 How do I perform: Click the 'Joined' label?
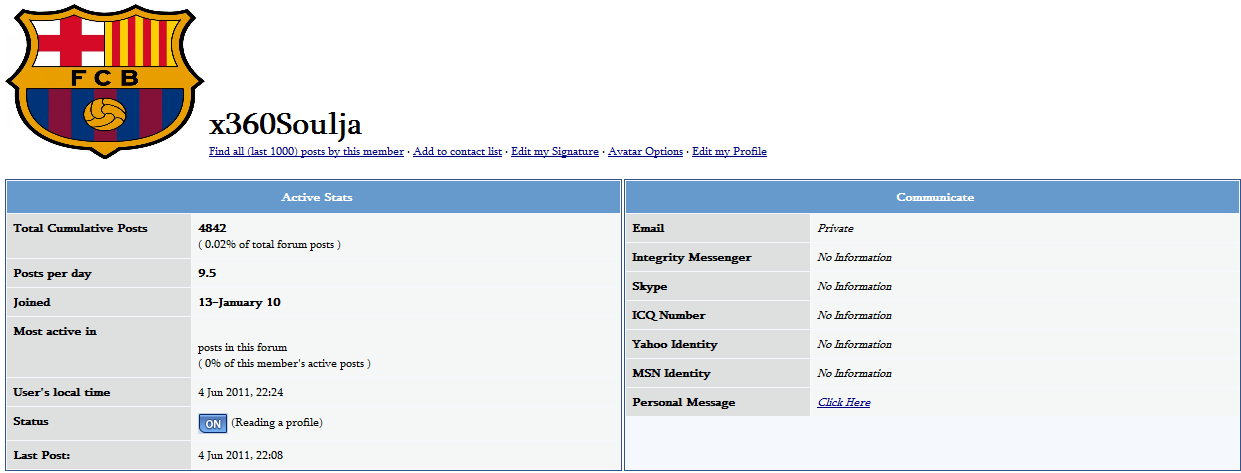[x=31, y=302]
